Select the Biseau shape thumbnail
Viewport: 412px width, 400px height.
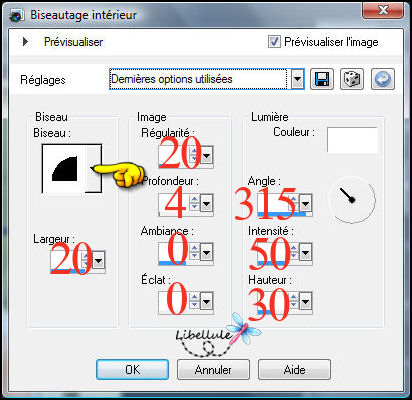(64, 168)
